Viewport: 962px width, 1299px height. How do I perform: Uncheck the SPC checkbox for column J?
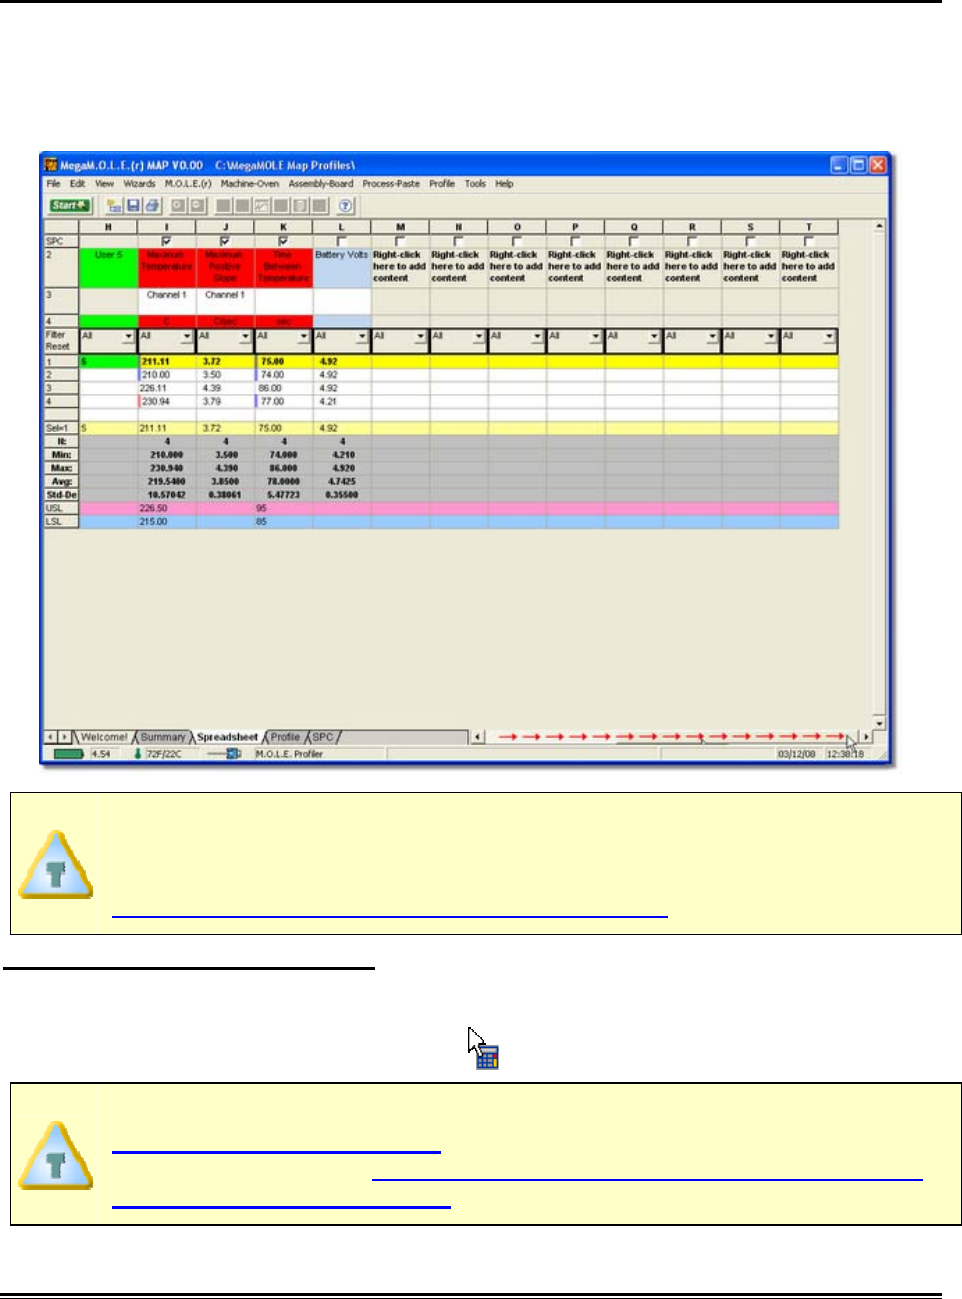click(224, 241)
